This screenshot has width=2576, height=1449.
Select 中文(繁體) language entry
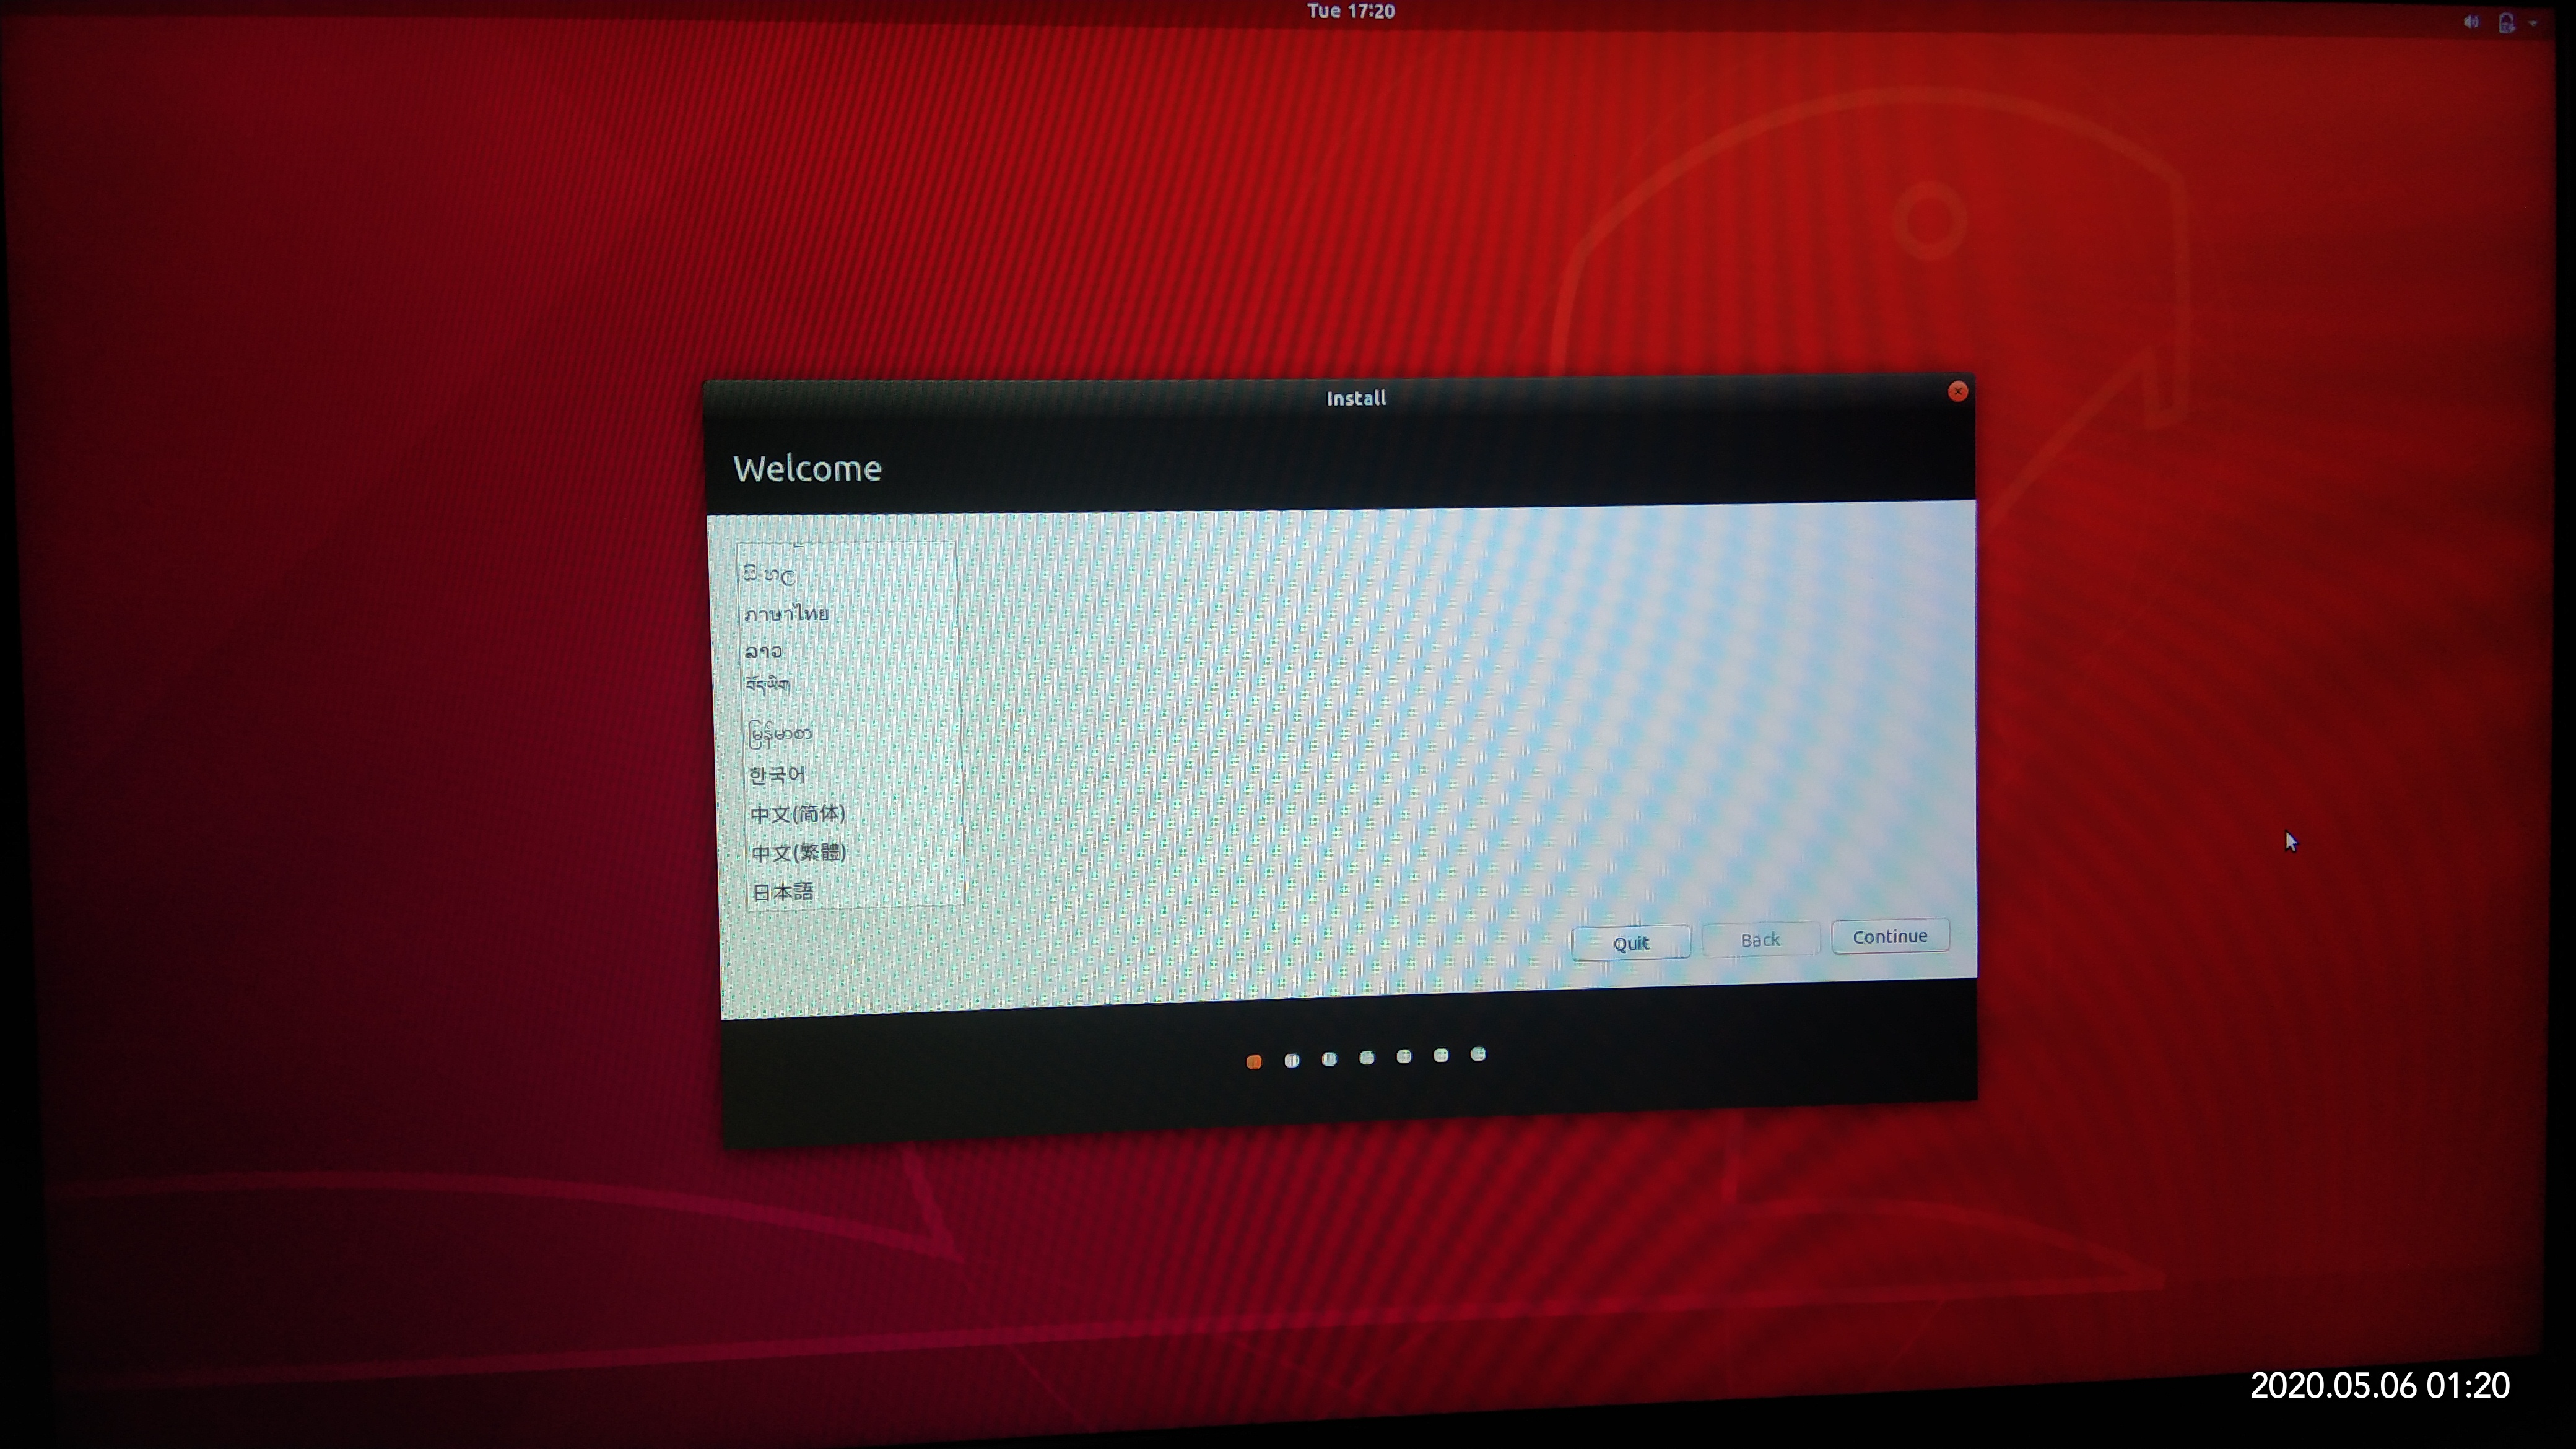[x=798, y=853]
